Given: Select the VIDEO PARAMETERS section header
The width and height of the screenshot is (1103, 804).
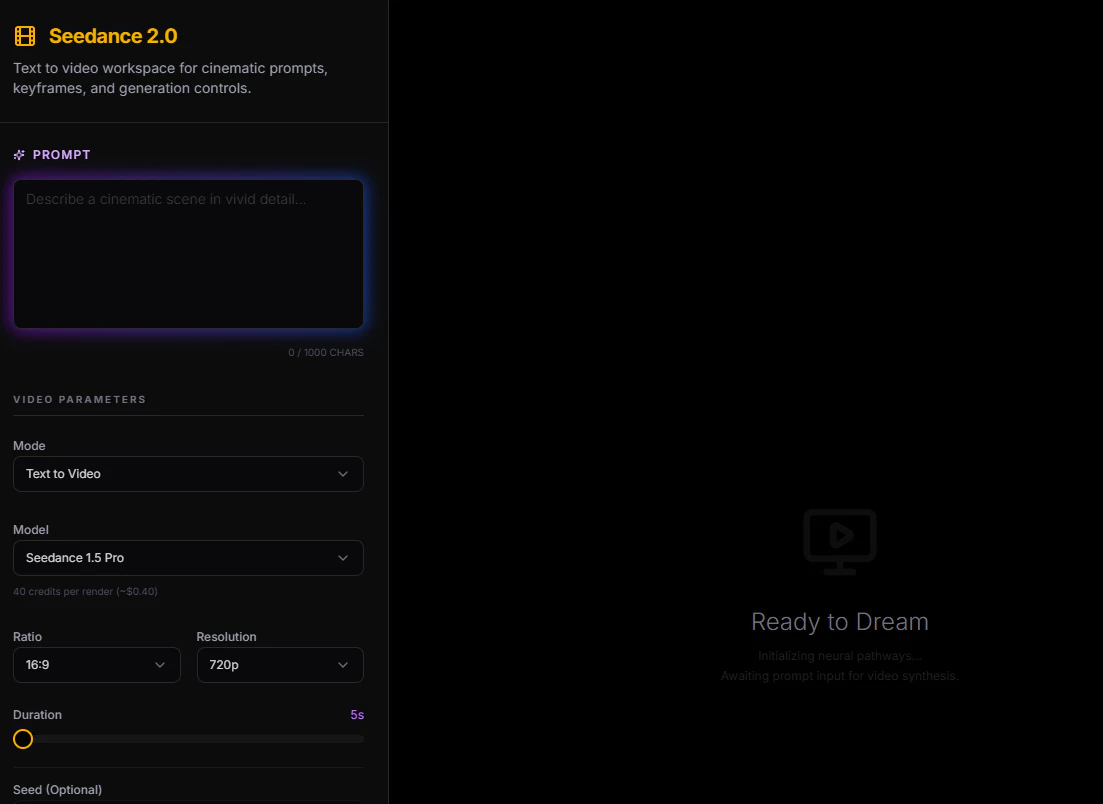Looking at the screenshot, I should pyautogui.click(x=80, y=398).
